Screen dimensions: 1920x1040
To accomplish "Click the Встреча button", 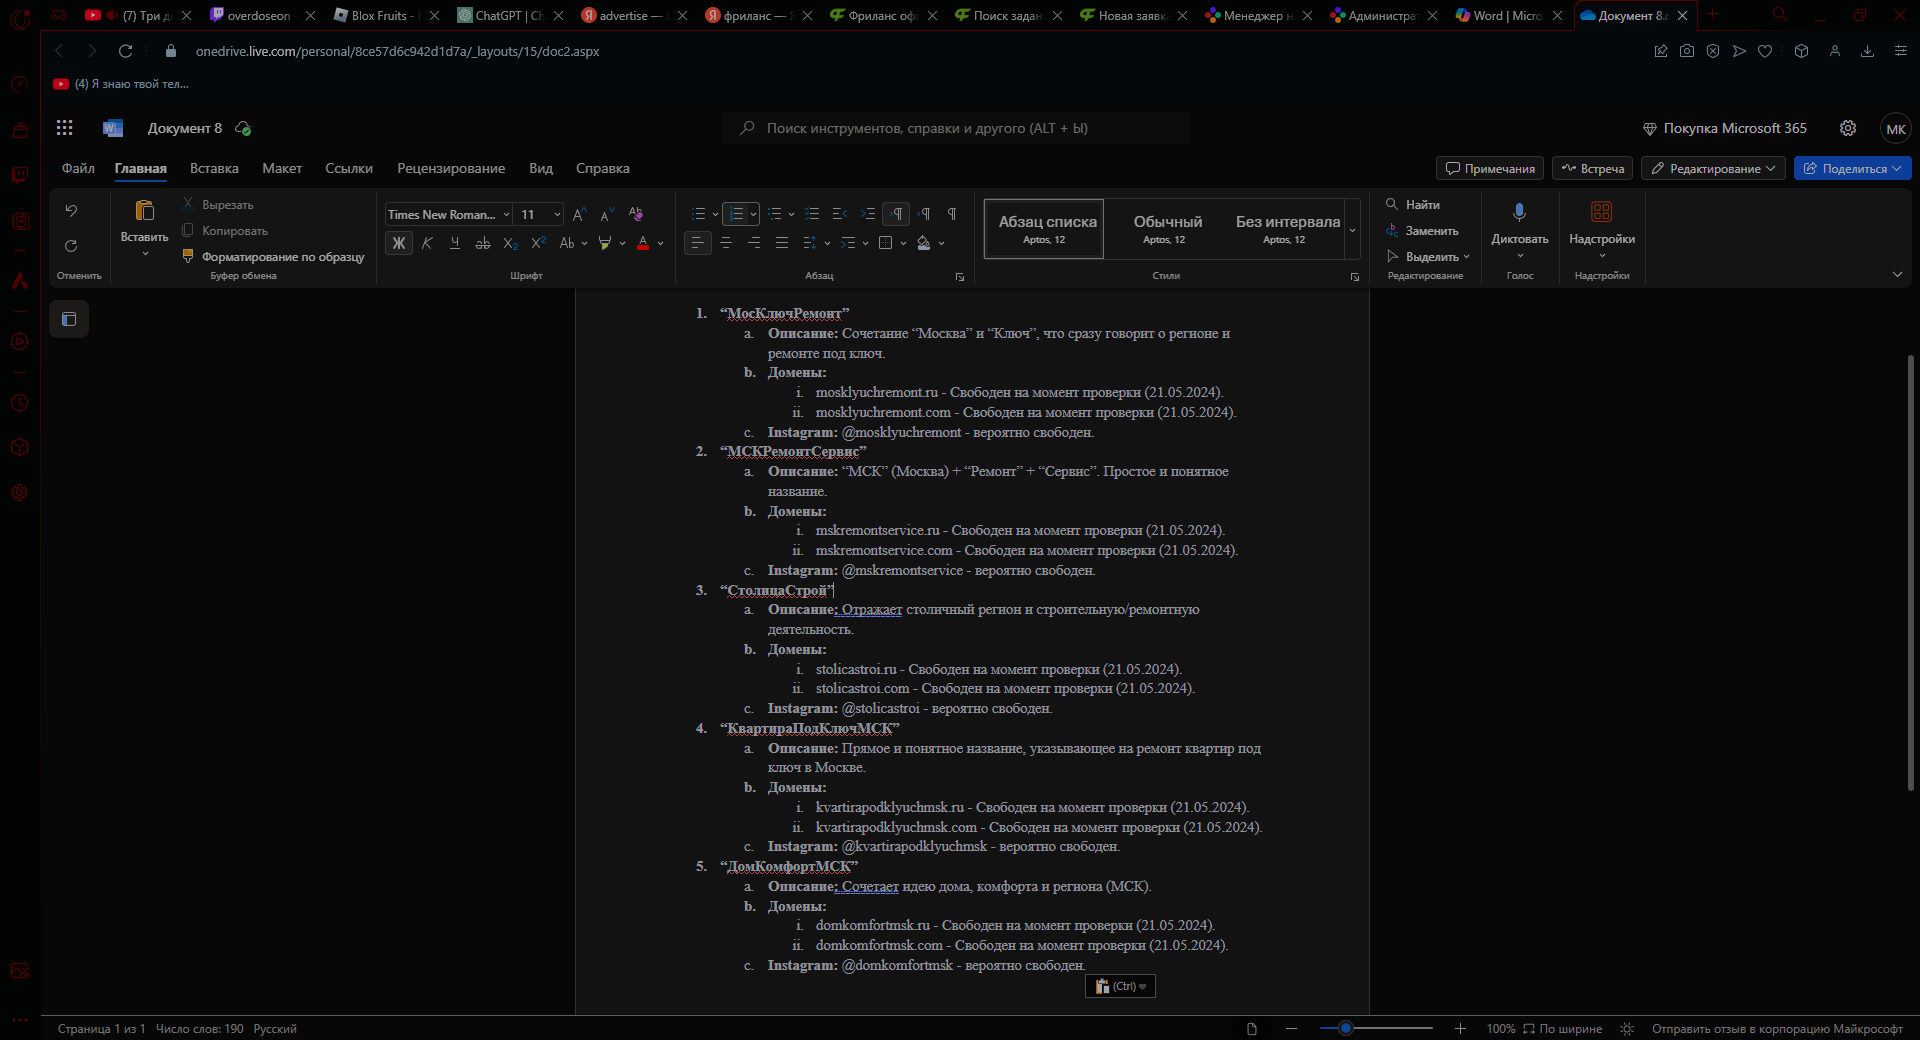I will [1592, 168].
